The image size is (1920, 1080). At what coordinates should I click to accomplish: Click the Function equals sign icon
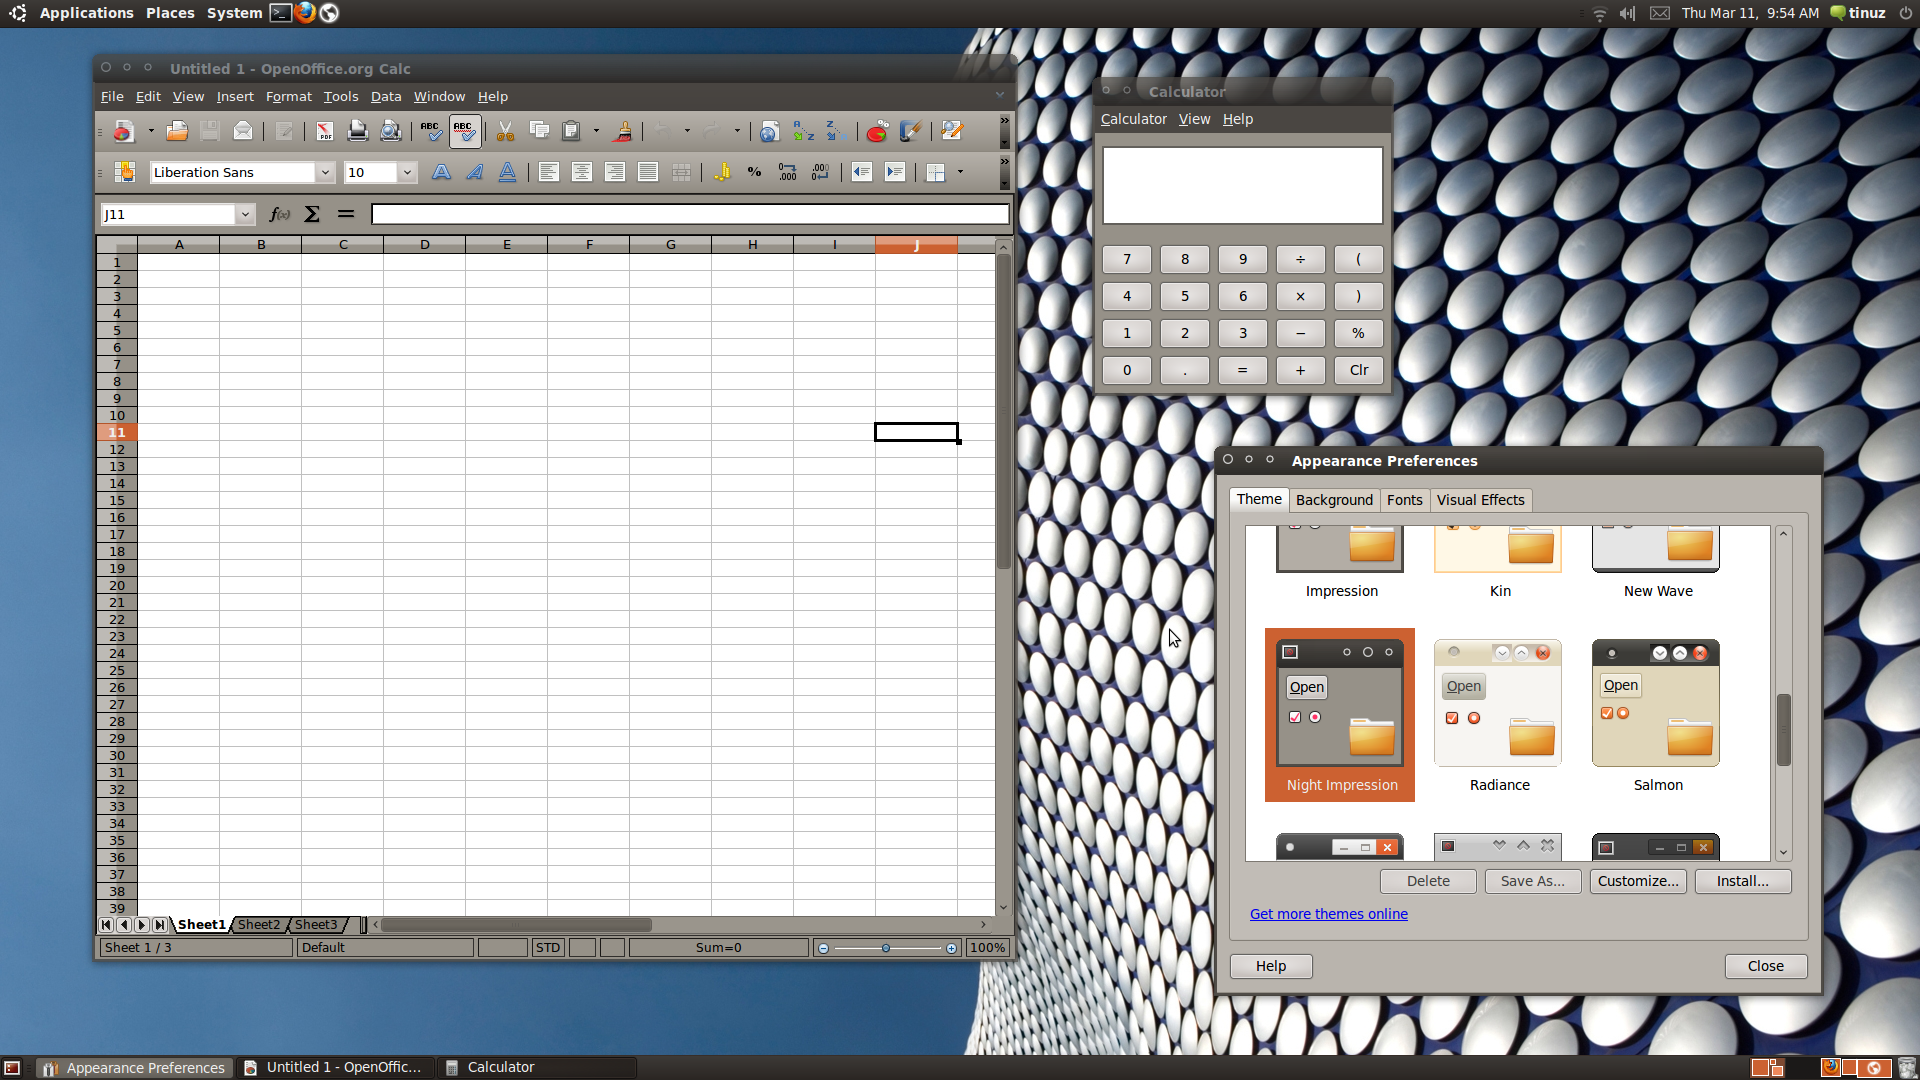point(346,214)
